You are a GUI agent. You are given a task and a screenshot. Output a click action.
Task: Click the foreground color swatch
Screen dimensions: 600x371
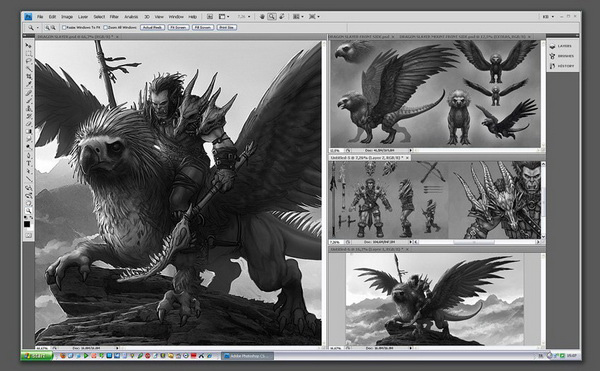coord(27,225)
